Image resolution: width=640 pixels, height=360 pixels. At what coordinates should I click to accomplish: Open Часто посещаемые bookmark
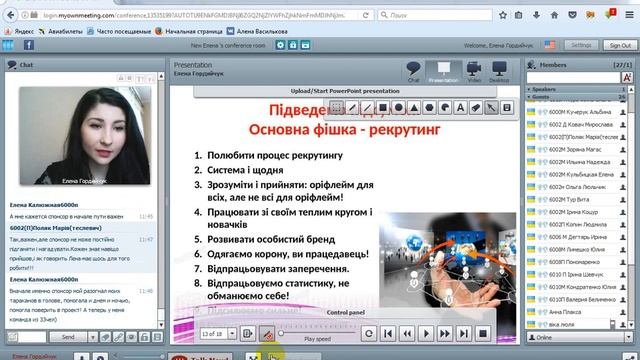(x=119, y=31)
